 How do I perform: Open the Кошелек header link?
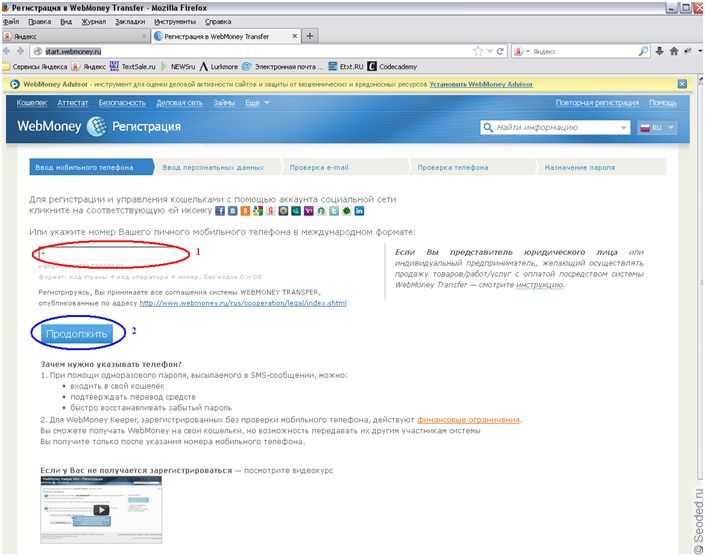tap(32, 103)
